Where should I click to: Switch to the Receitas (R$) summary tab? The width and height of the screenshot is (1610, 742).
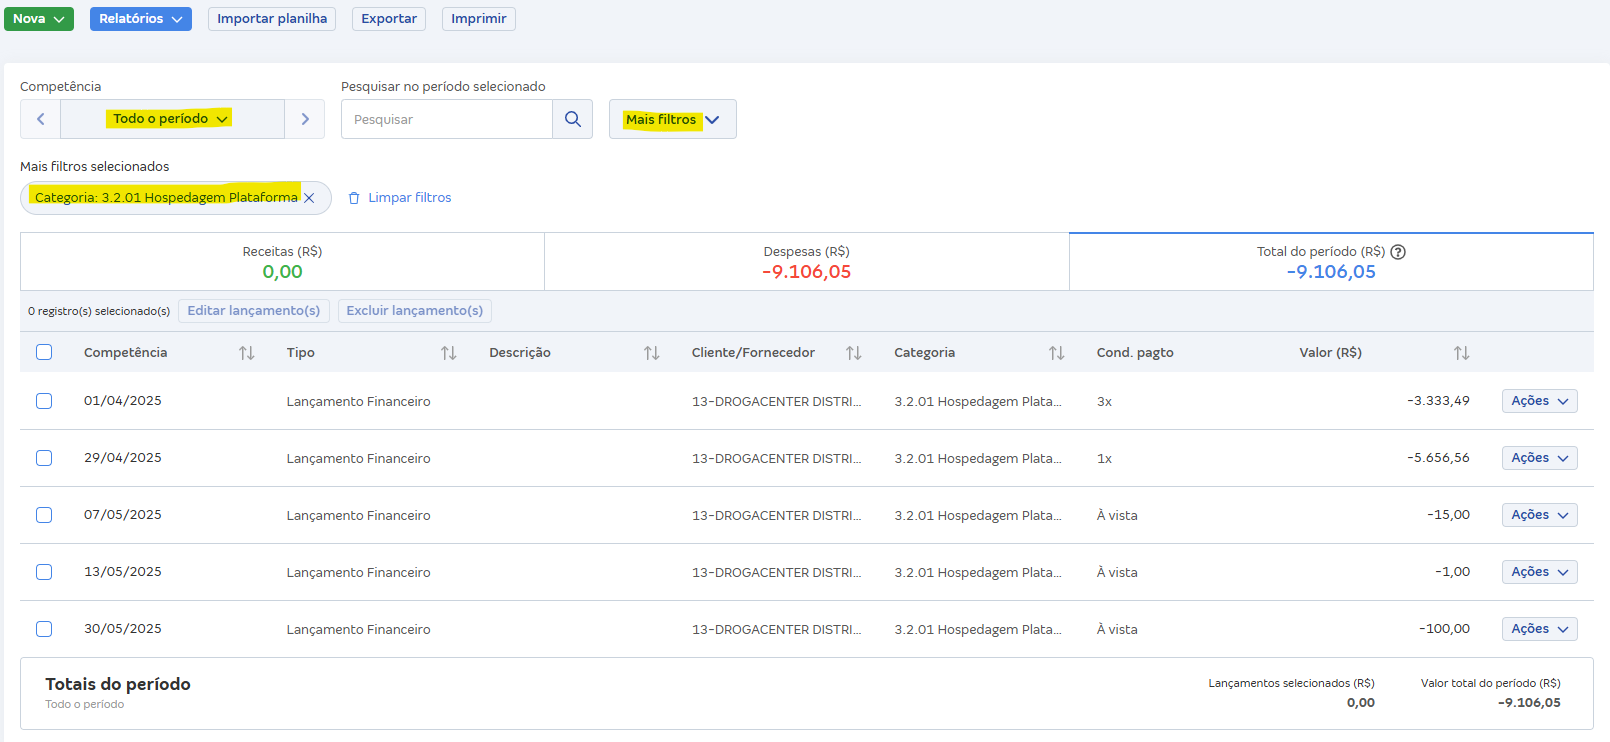tap(282, 262)
